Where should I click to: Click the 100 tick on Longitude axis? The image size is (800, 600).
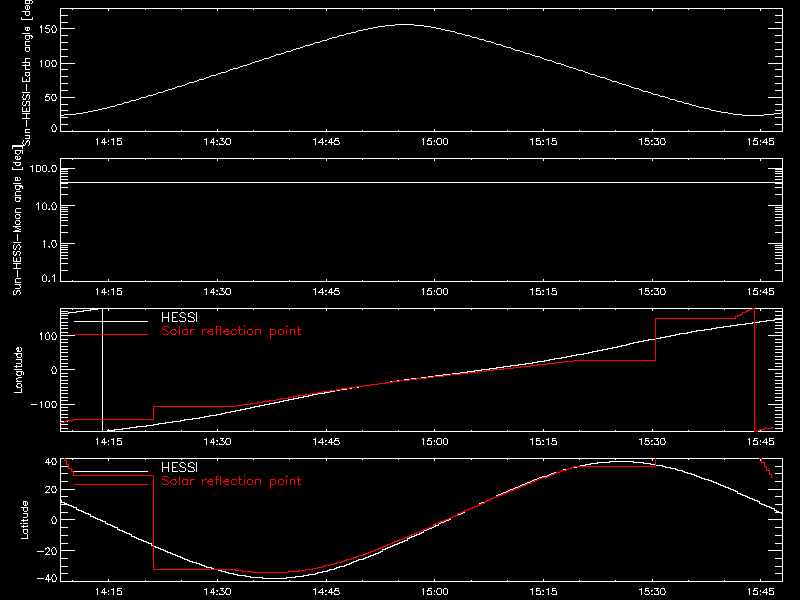click(x=48, y=336)
